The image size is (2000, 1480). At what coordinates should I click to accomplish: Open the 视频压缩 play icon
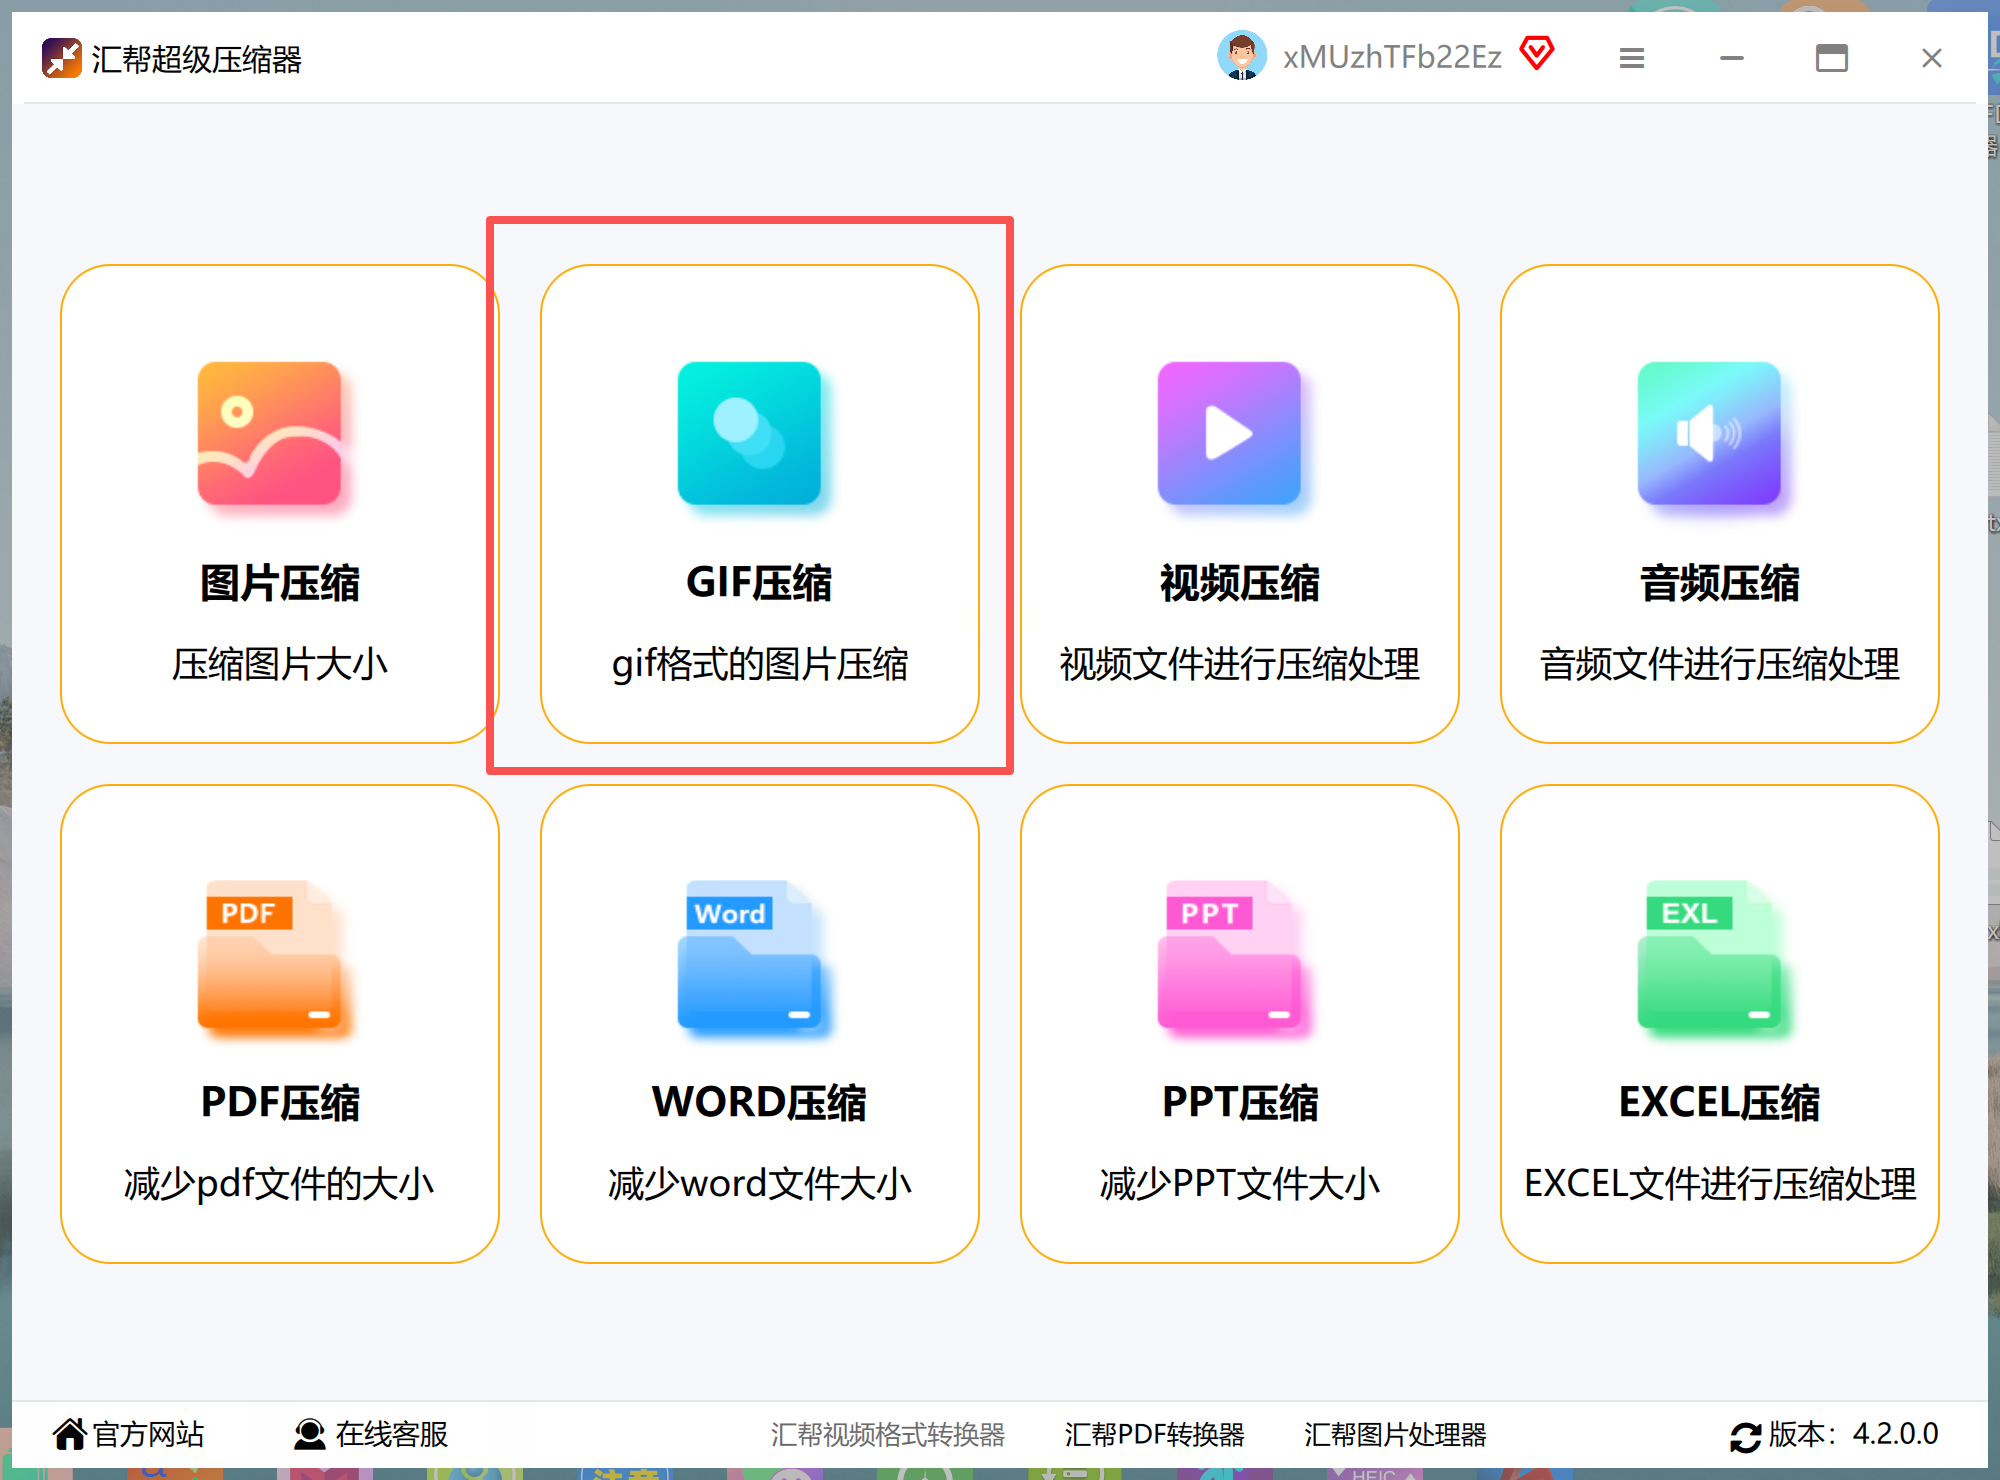(x=1229, y=434)
